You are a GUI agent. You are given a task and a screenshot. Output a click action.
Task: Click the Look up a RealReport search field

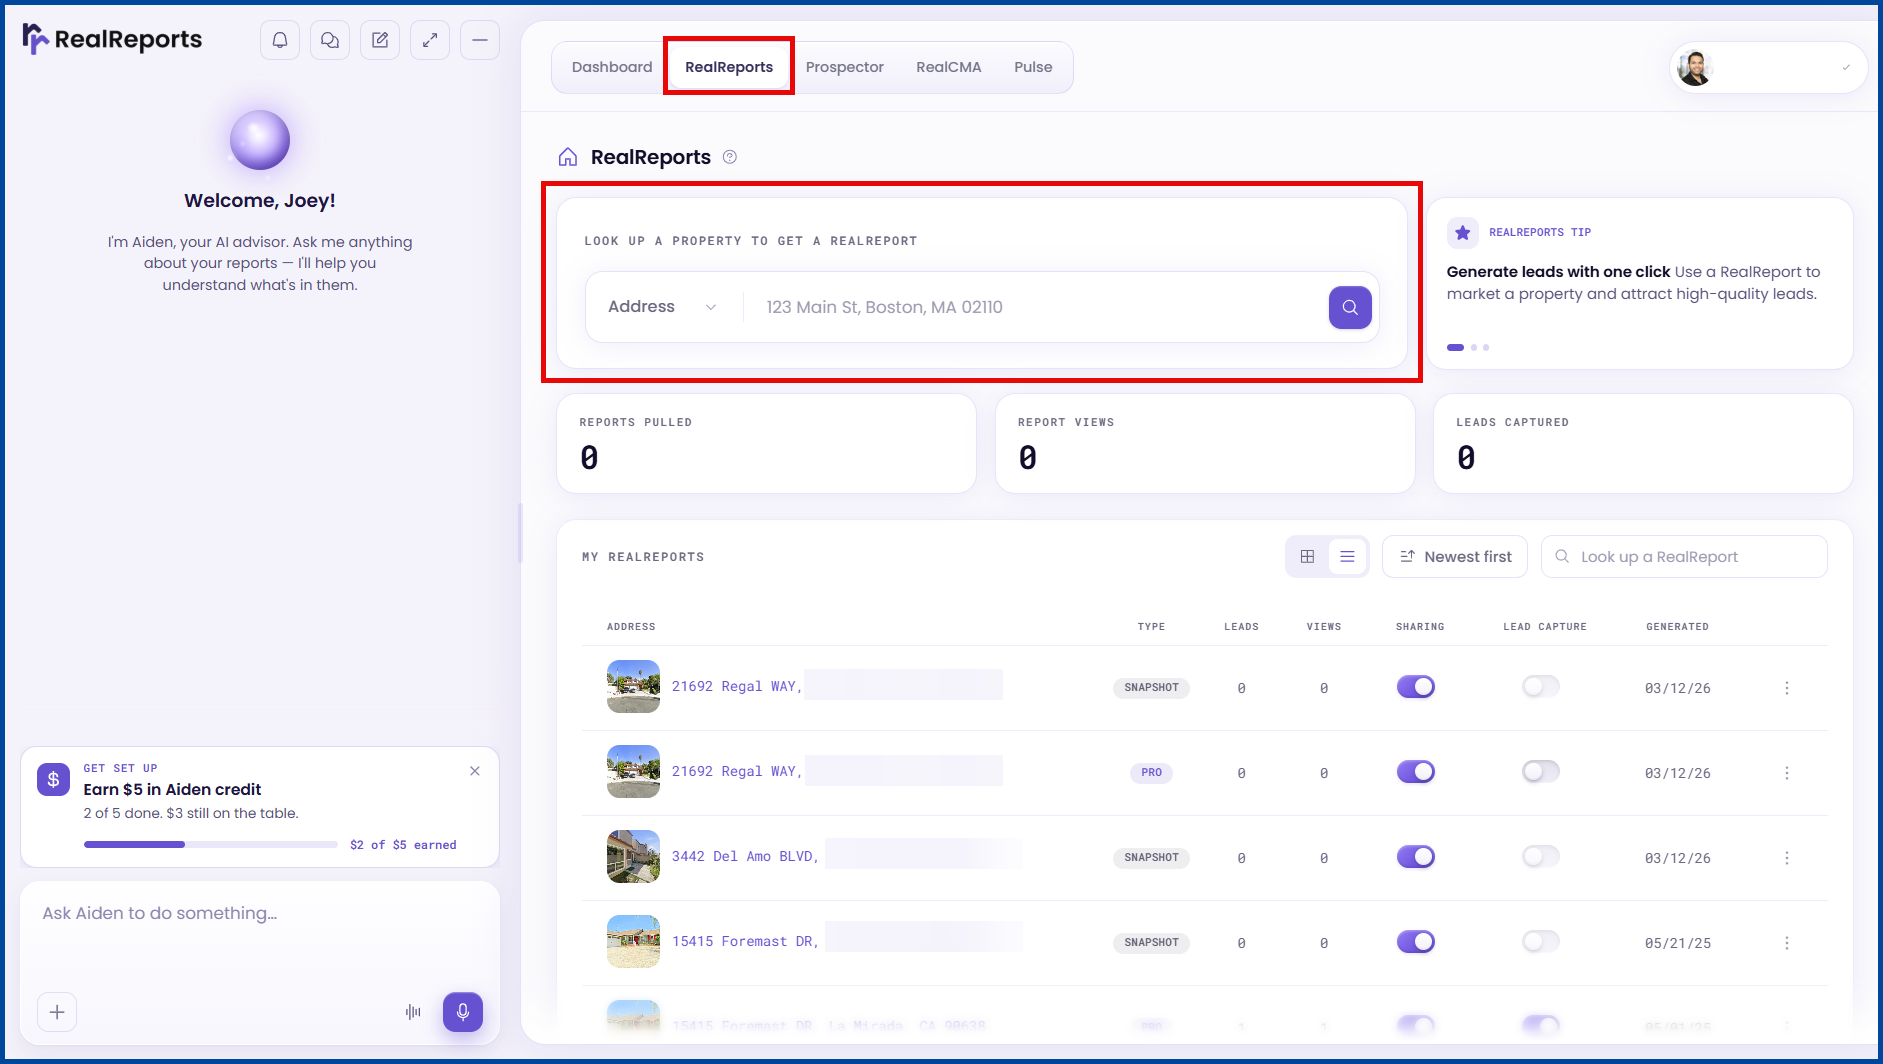[x=1685, y=557]
